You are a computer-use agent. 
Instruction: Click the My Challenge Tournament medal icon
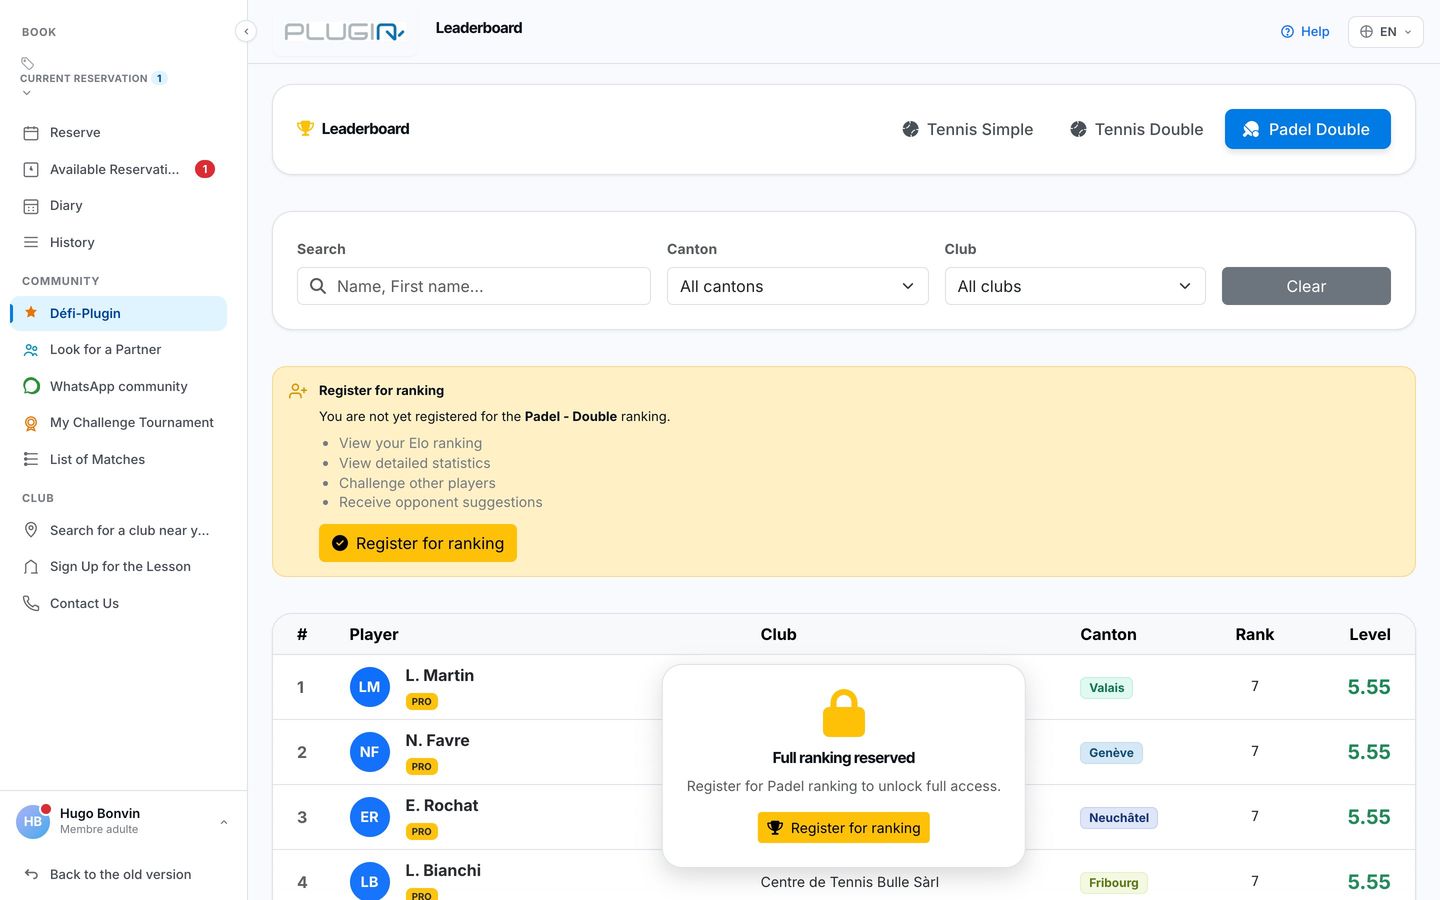pos(31,423)
